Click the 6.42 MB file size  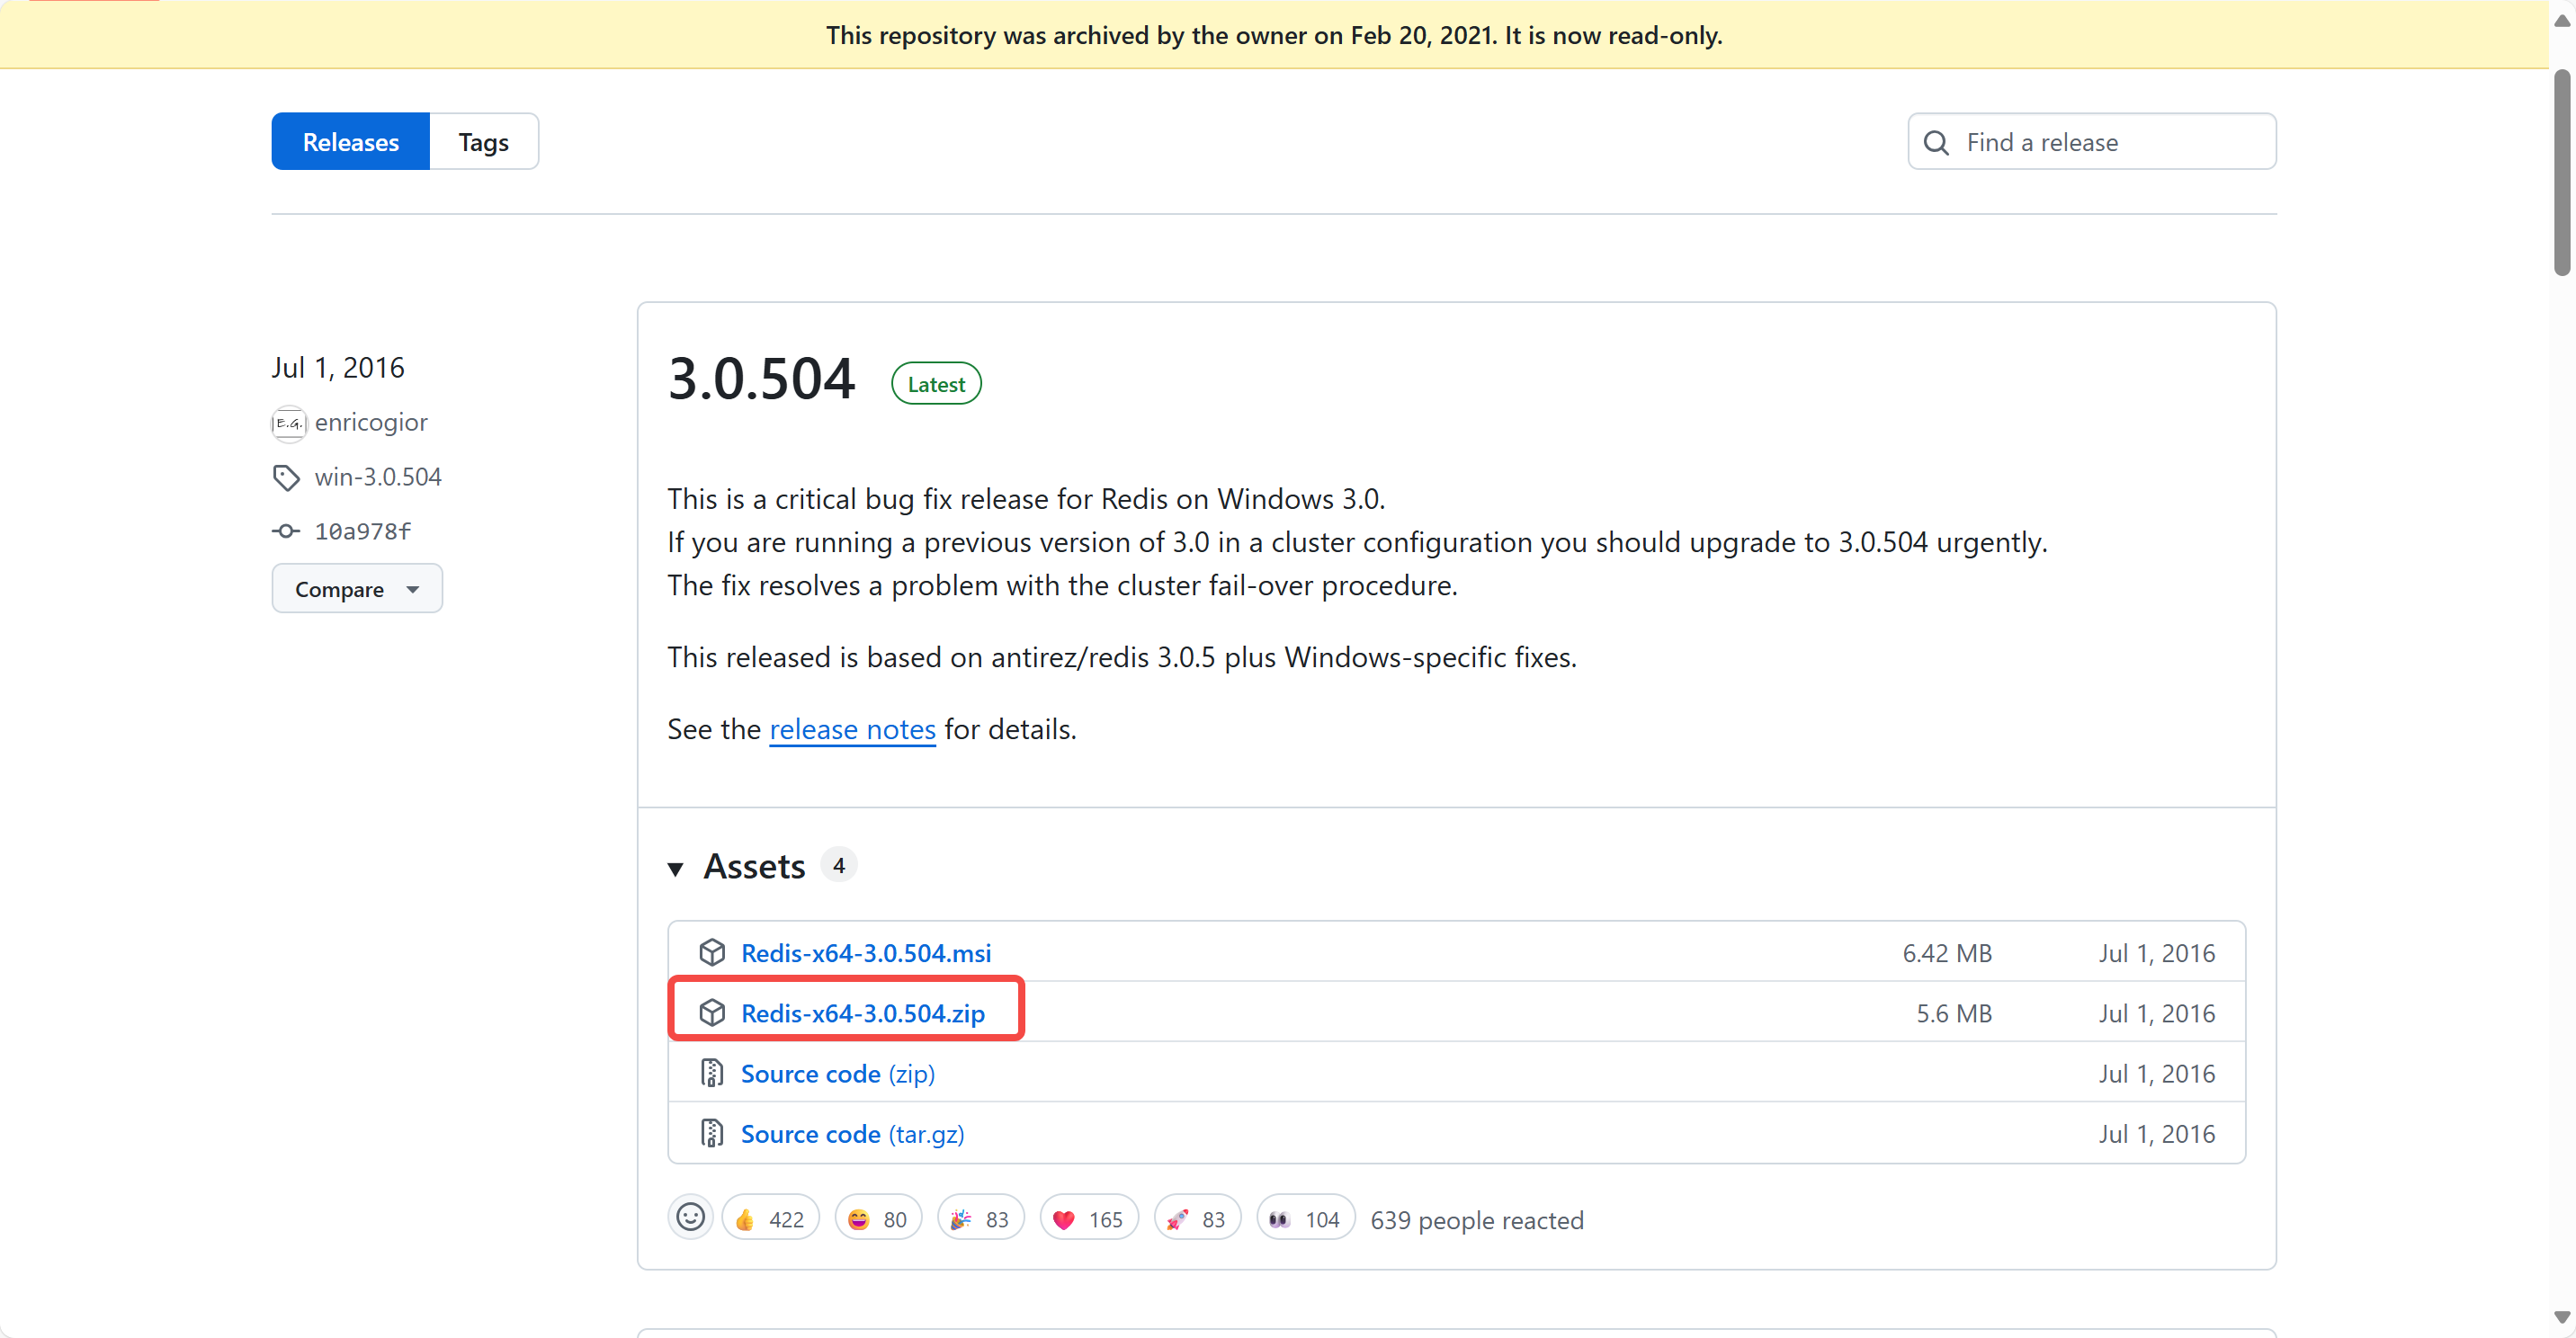tap(1947, 953)
